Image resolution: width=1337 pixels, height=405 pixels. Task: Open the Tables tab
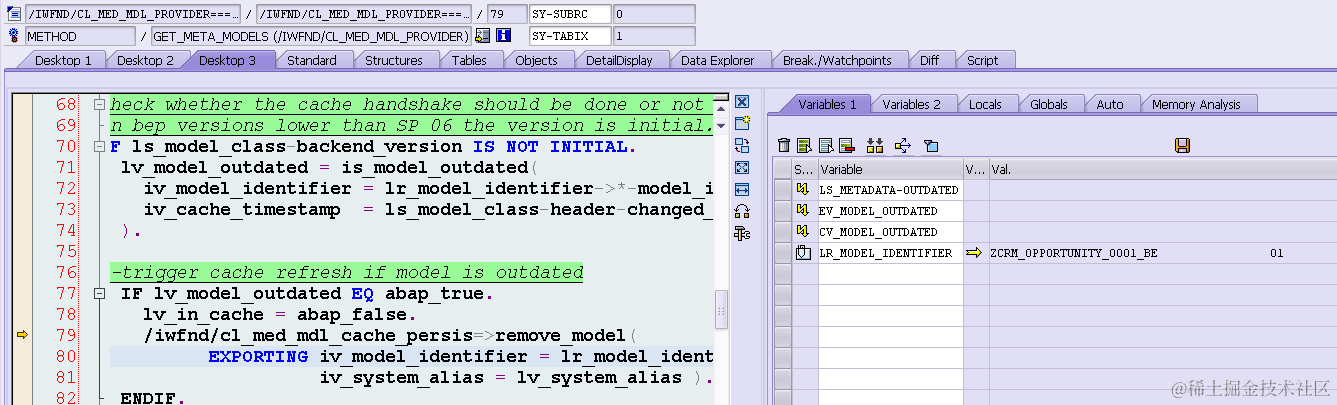[468, 60]
